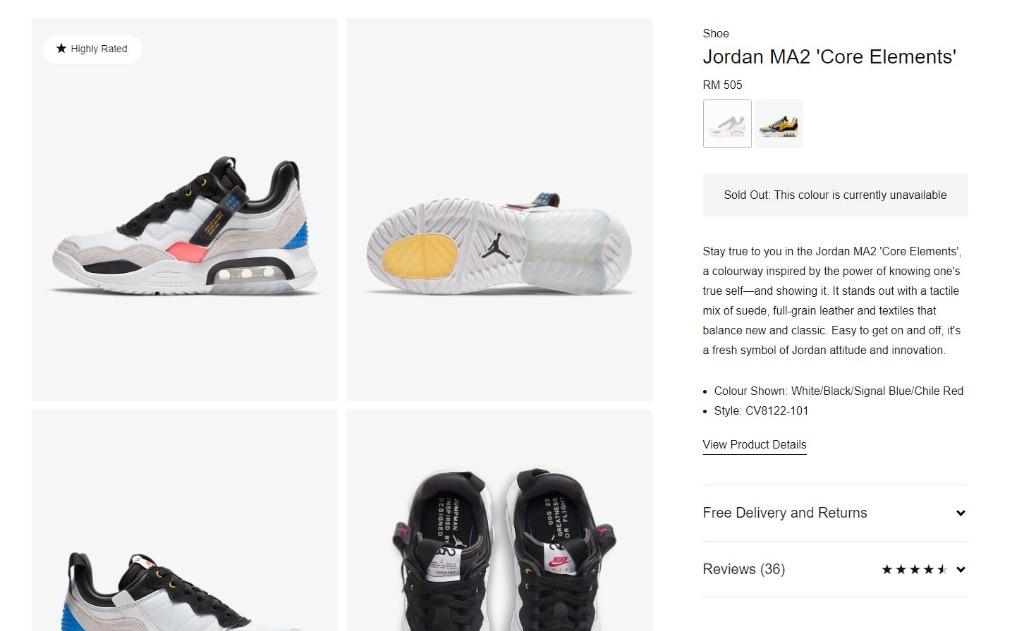The image size is (1024, 631).
Task: Open the reverse side-view shoe image
Action: pos(185,521)
